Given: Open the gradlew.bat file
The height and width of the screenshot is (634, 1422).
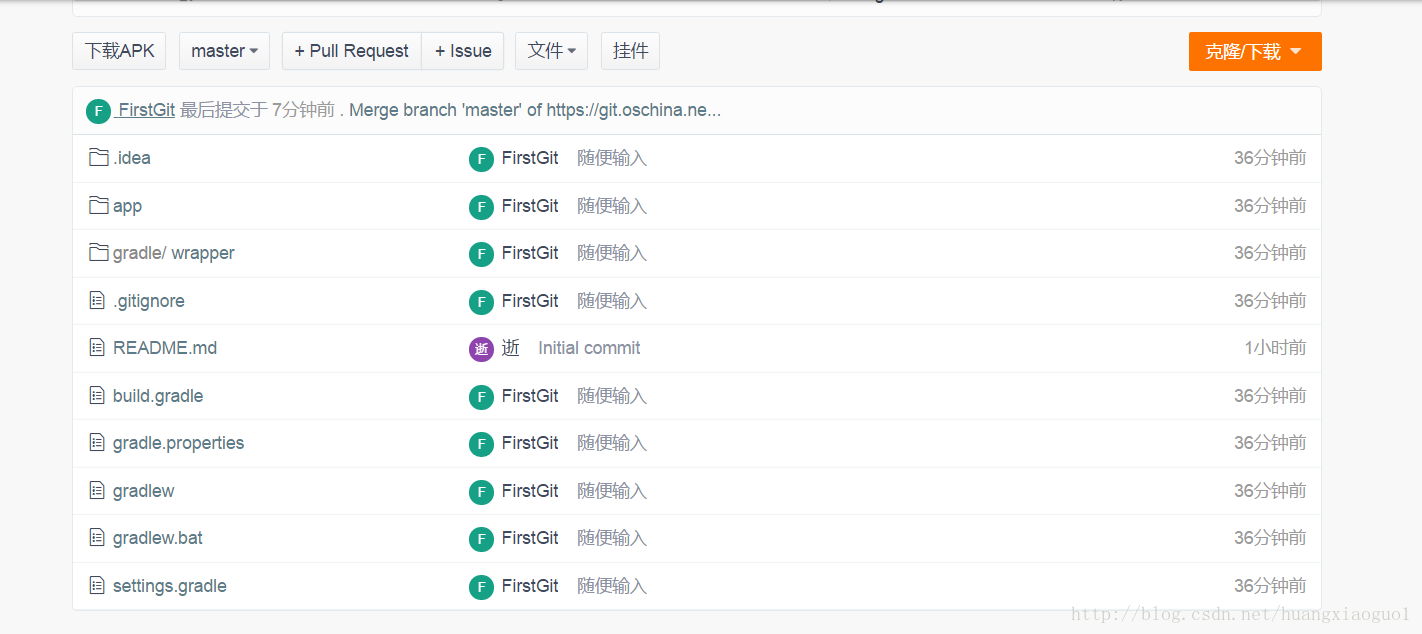Looking at the screenshot, I should (x=158, y=538).
